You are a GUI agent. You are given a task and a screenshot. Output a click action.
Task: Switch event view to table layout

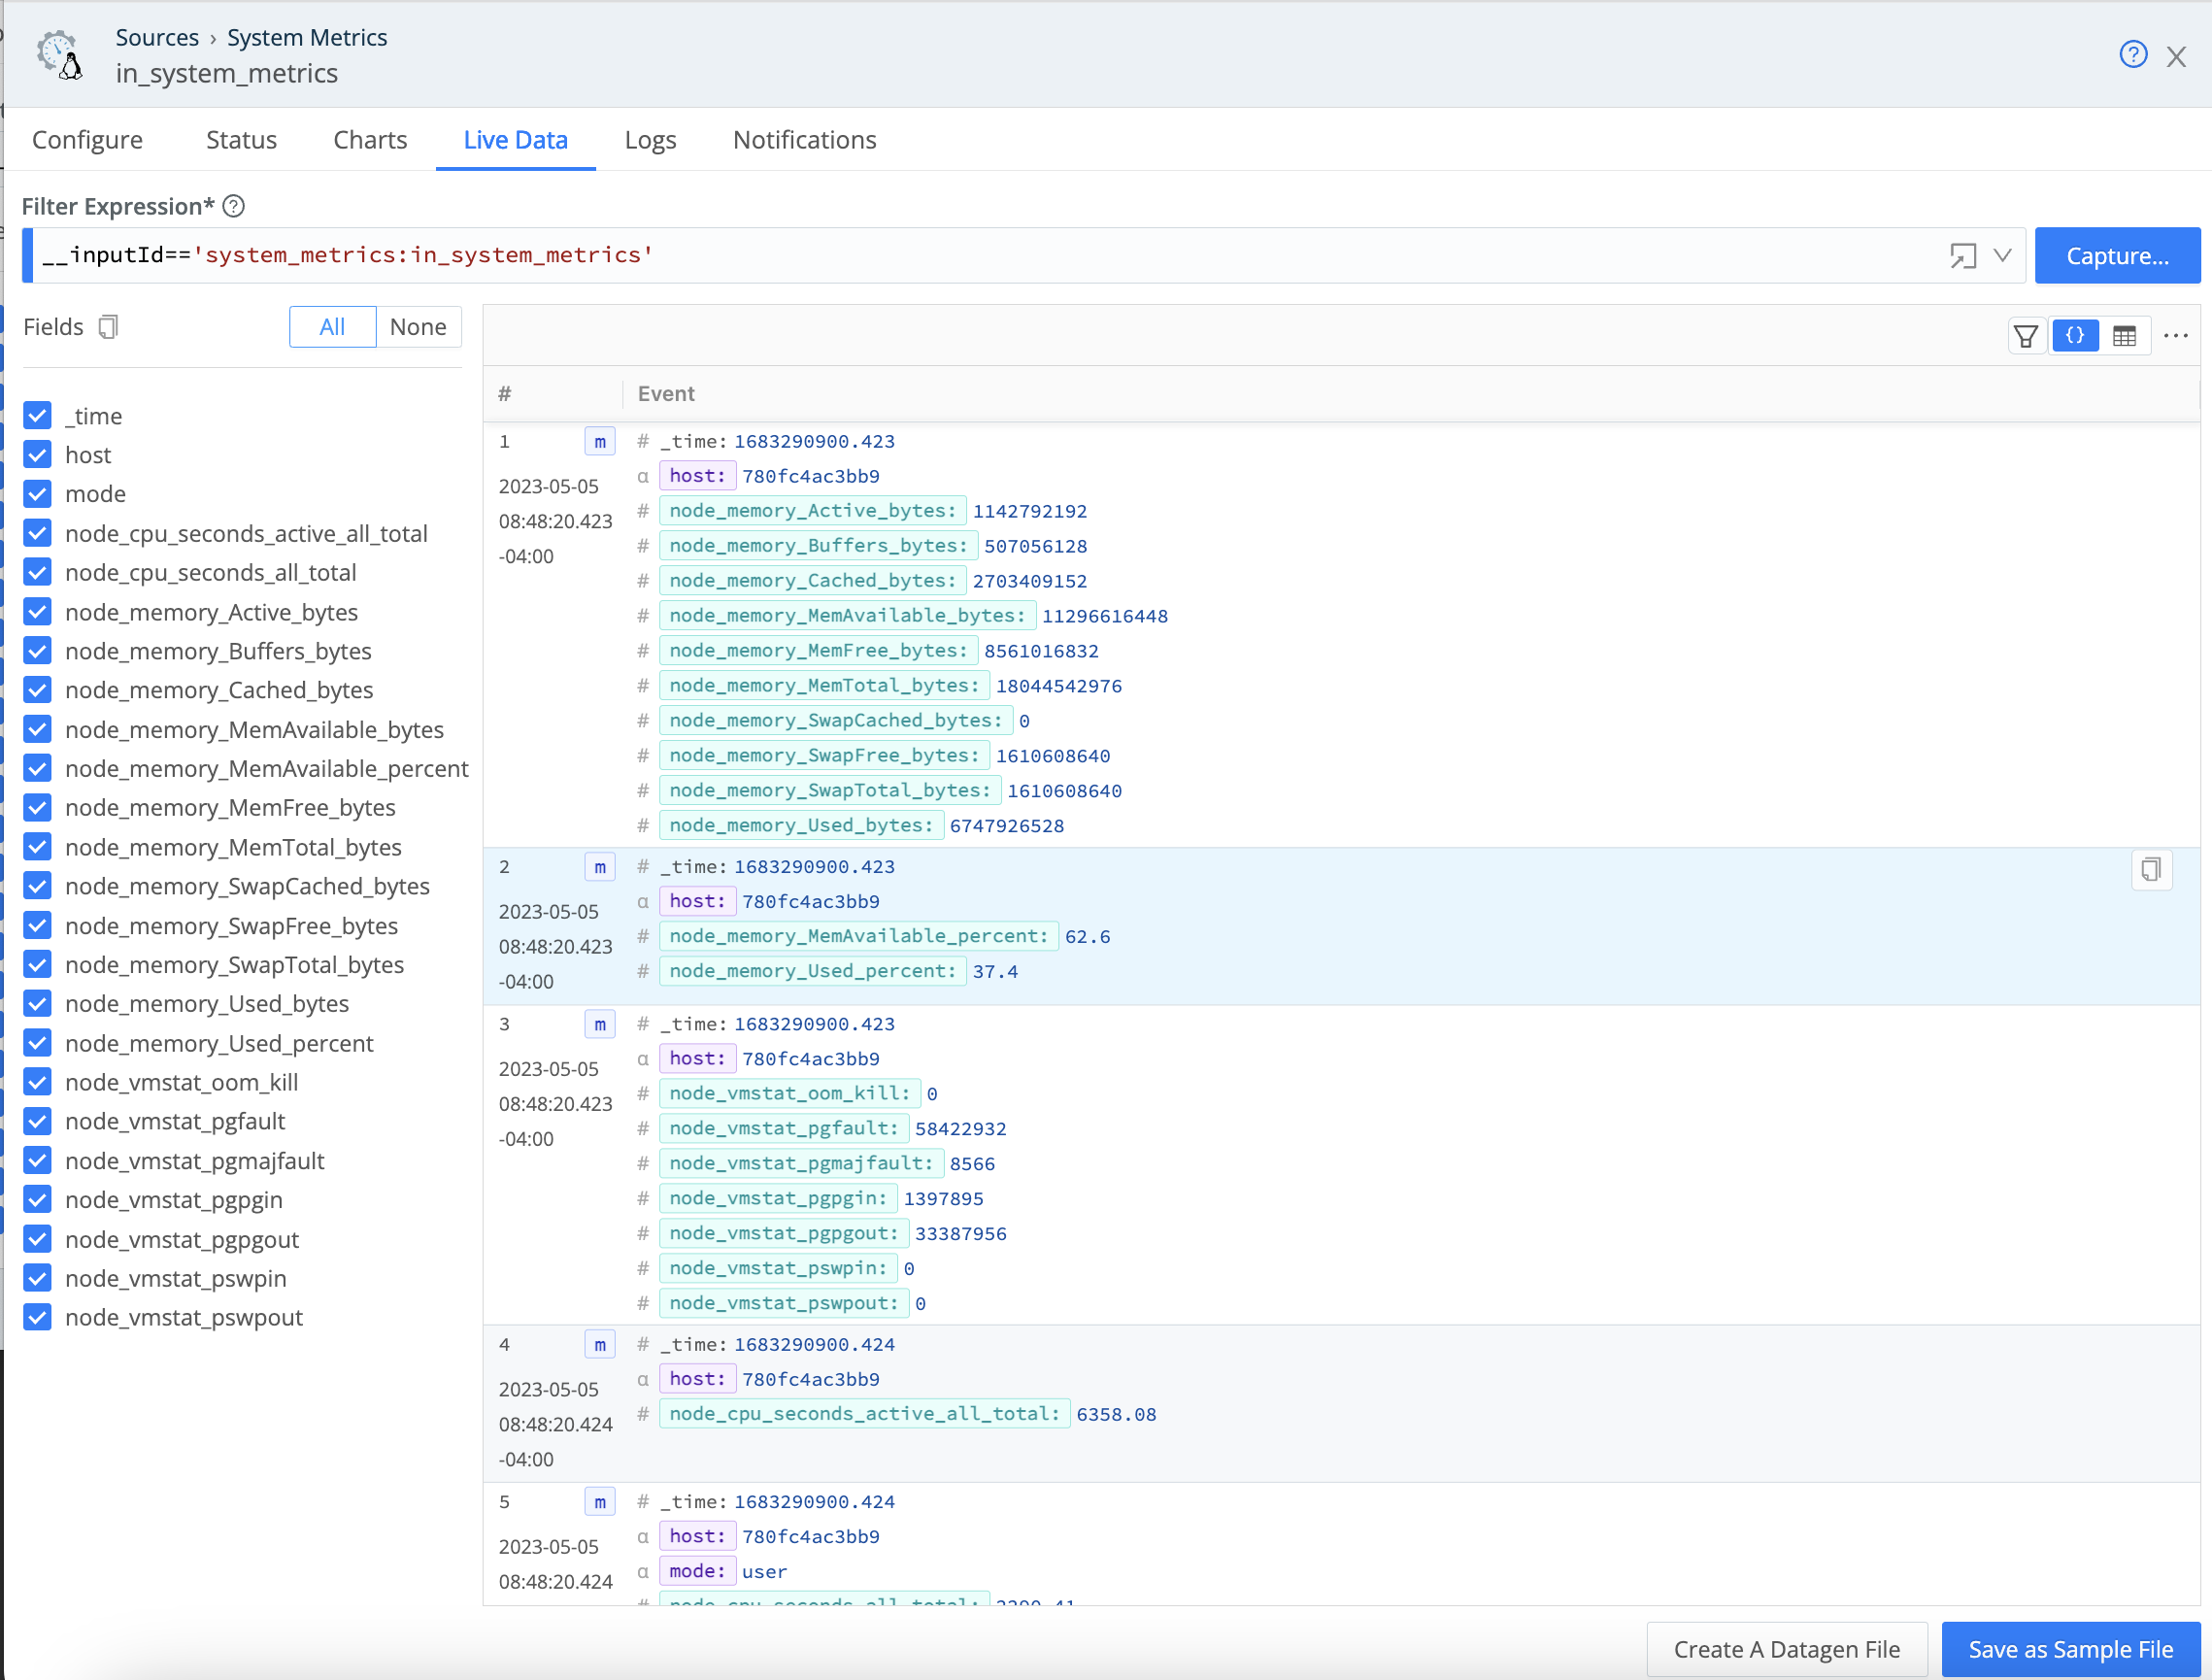[x=2126, y=335]
